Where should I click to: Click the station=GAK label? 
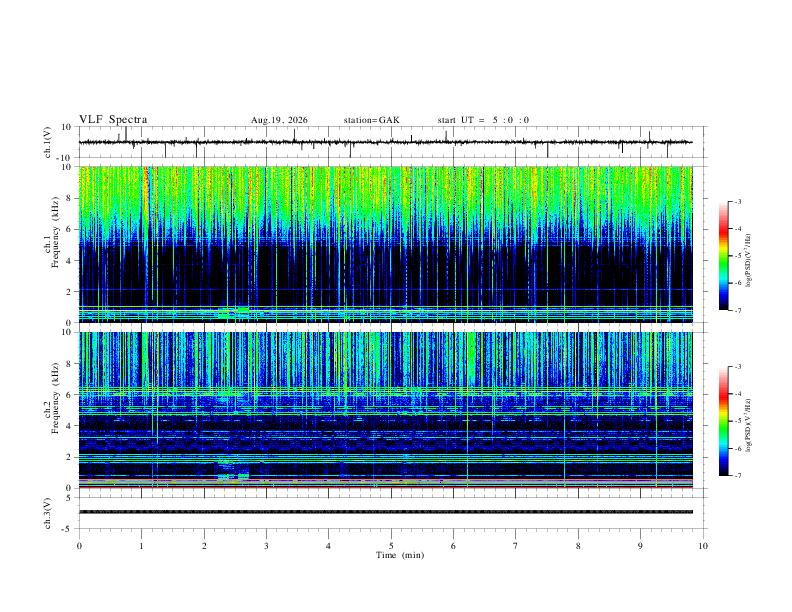pyautogui.click(x=371, y=120)
